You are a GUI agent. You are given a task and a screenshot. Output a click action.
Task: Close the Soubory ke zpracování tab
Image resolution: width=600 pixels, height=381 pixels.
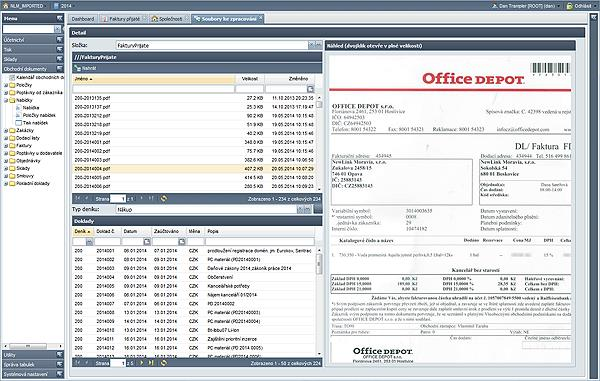click(261, 18)
